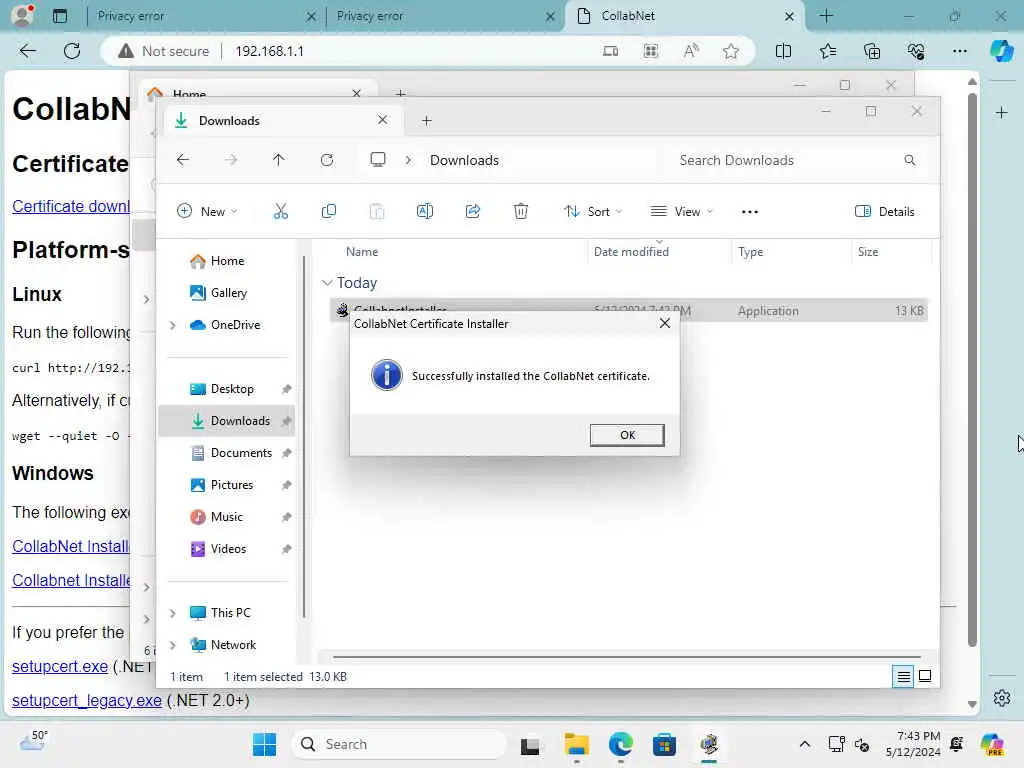
Task: Open the New dropdown in Explorer
Action: (x=207, y=212)
